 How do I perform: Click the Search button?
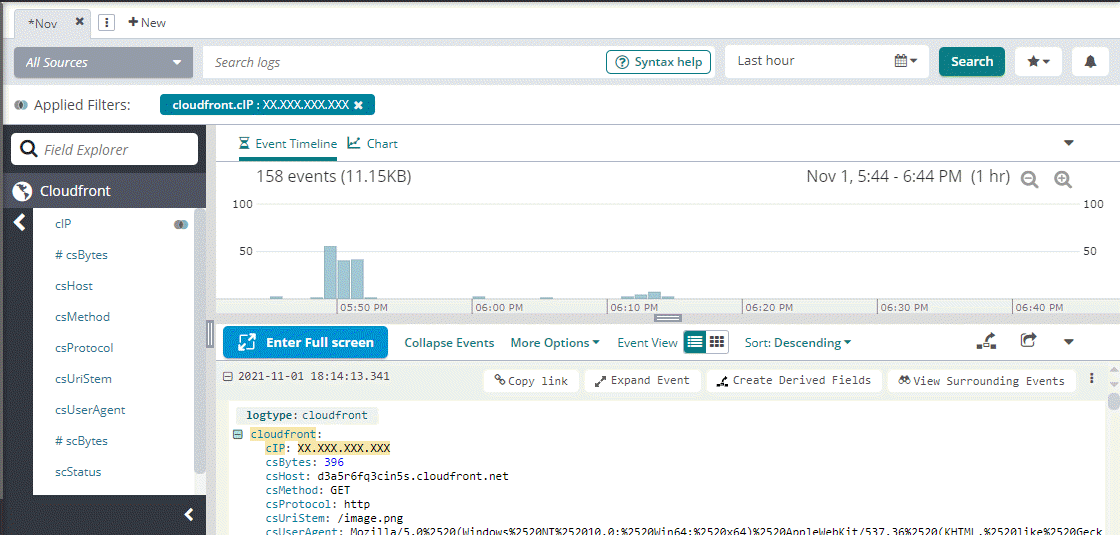[971, 61]
